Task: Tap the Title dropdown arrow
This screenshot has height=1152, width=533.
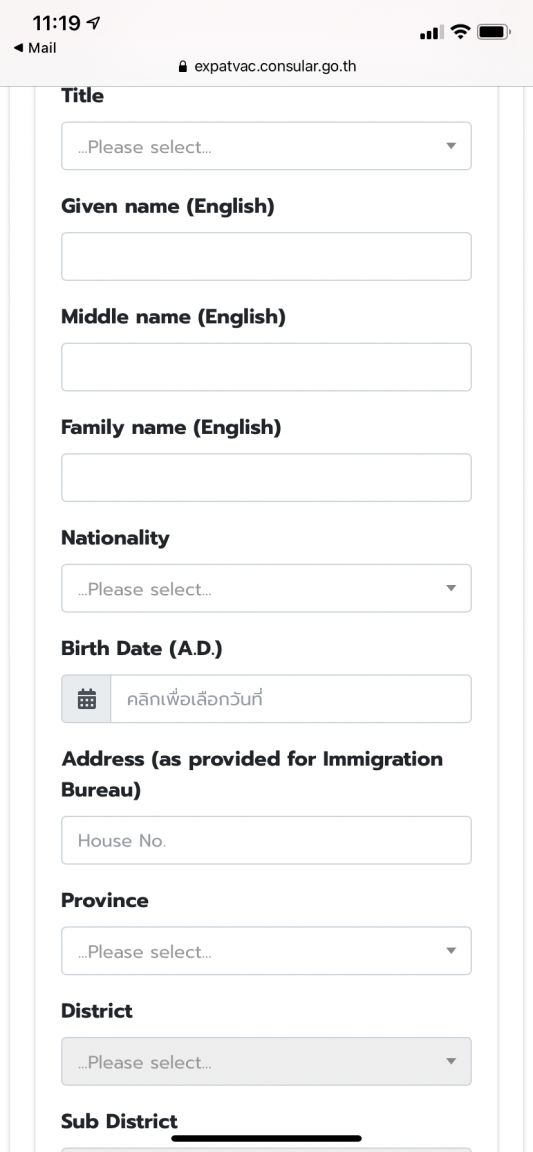Action: (x=451, y=146)
